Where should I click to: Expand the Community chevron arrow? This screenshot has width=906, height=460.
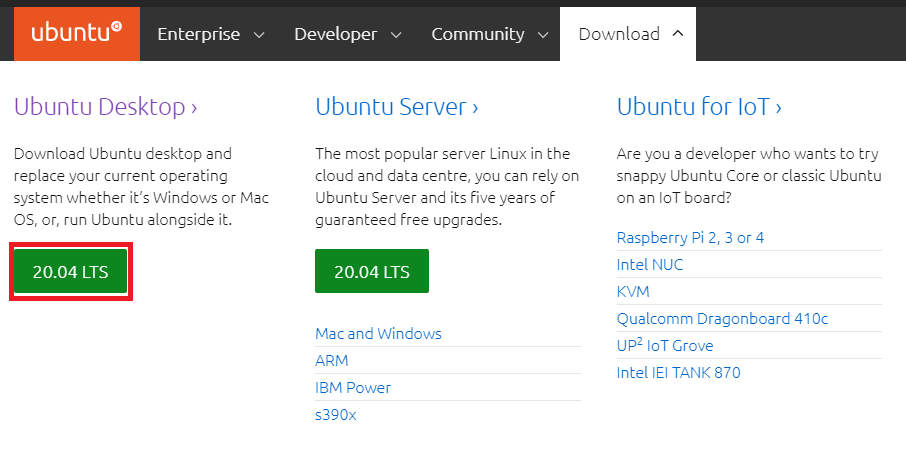tap(543, 35)
